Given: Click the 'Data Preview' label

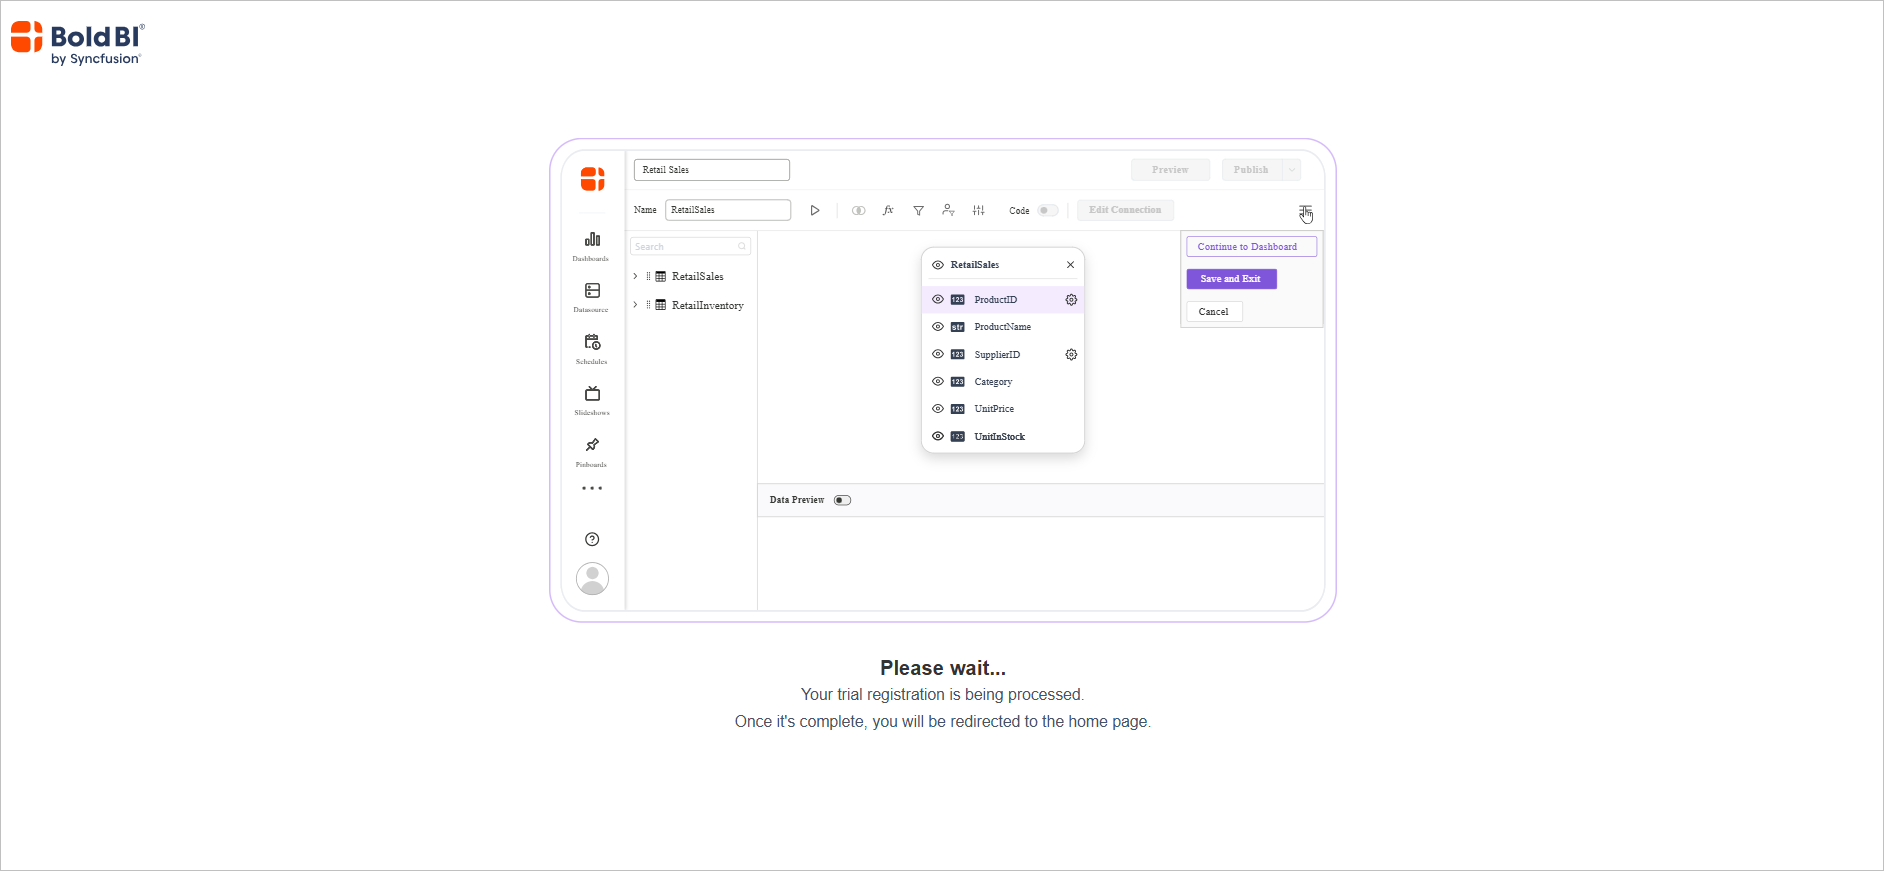Looking at the screenshot, I should 797,500.
